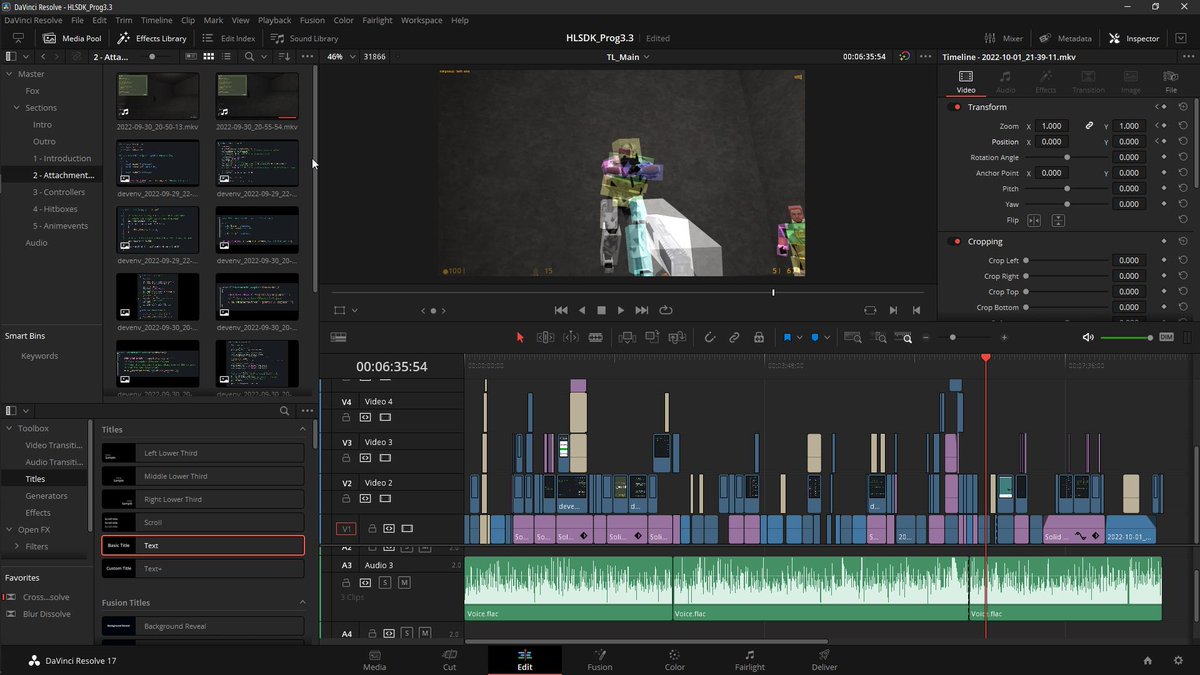Adjust the Rotation Angle slider
Image resolution: width=1200 pixels, height=675 pixels.
tap(1067, 158)
